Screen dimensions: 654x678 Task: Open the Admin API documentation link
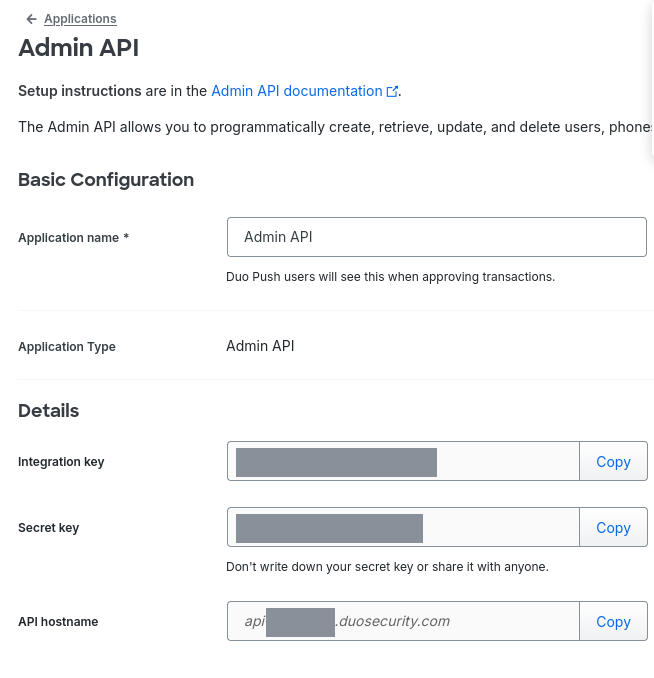297,91
